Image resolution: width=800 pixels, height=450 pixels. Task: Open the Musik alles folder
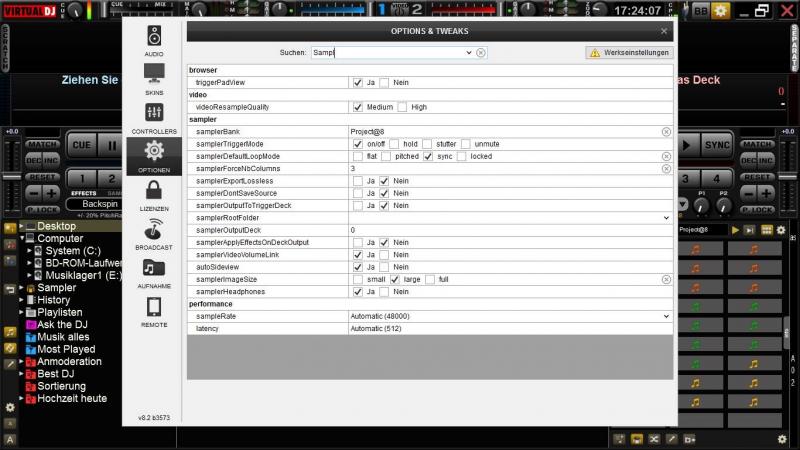(63, 337)
